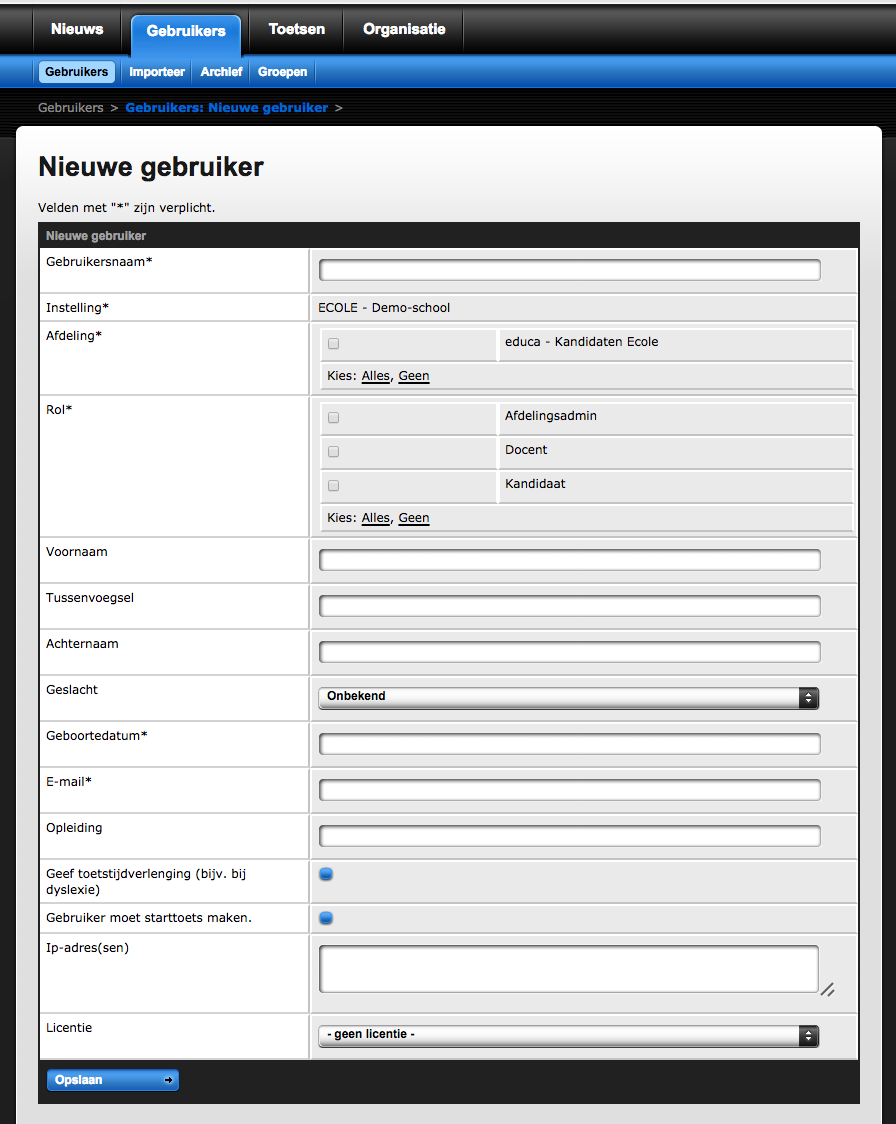896x1124 pixels.
Task: Enable the Afdelingsadmin role checkbox
Action: pos(334,417)
